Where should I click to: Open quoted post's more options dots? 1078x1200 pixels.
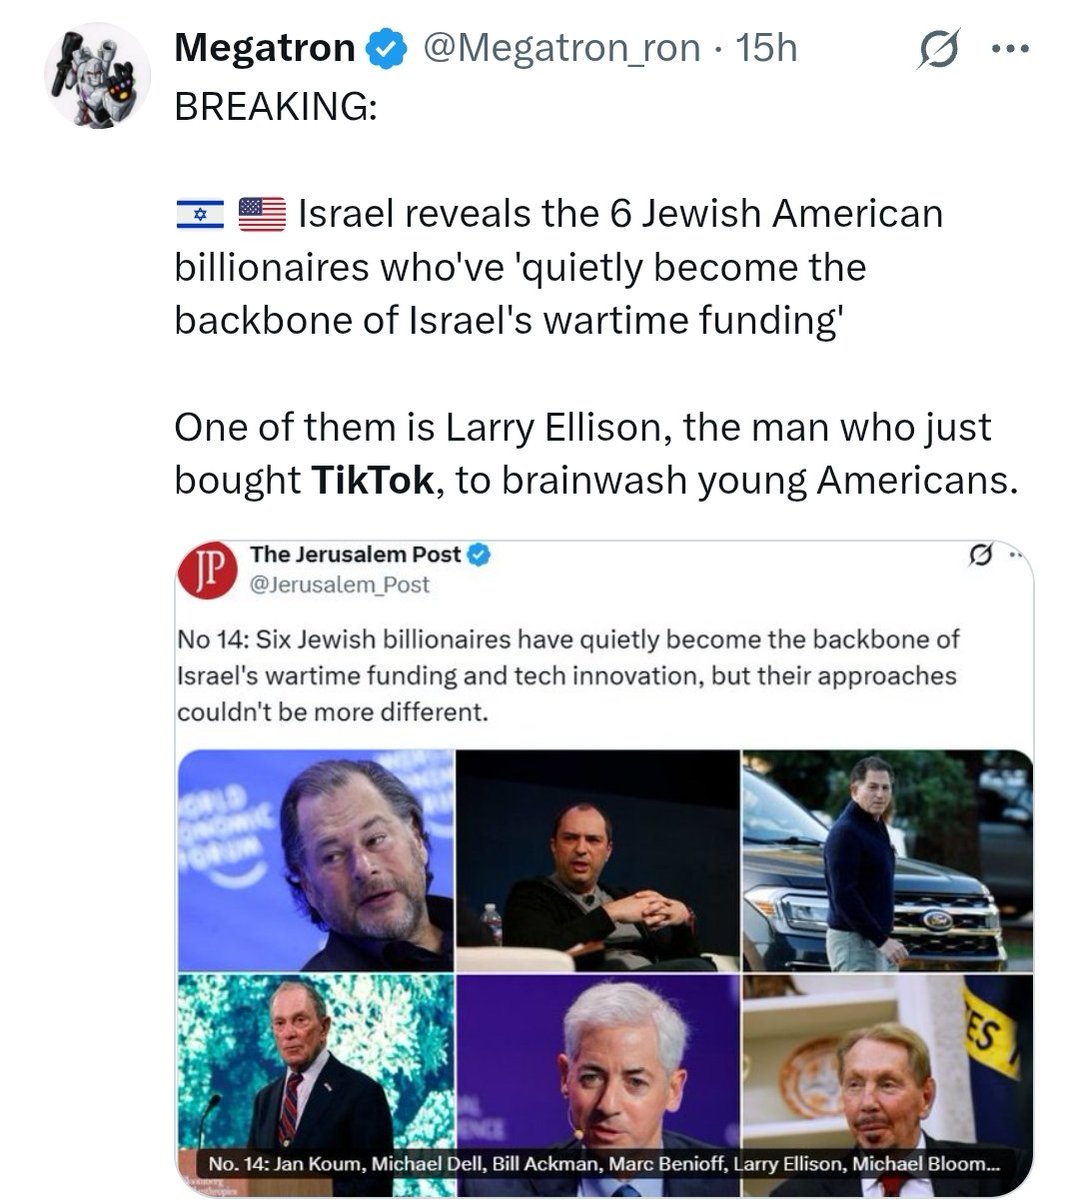pyautogui.click(x=1013, y=555)
